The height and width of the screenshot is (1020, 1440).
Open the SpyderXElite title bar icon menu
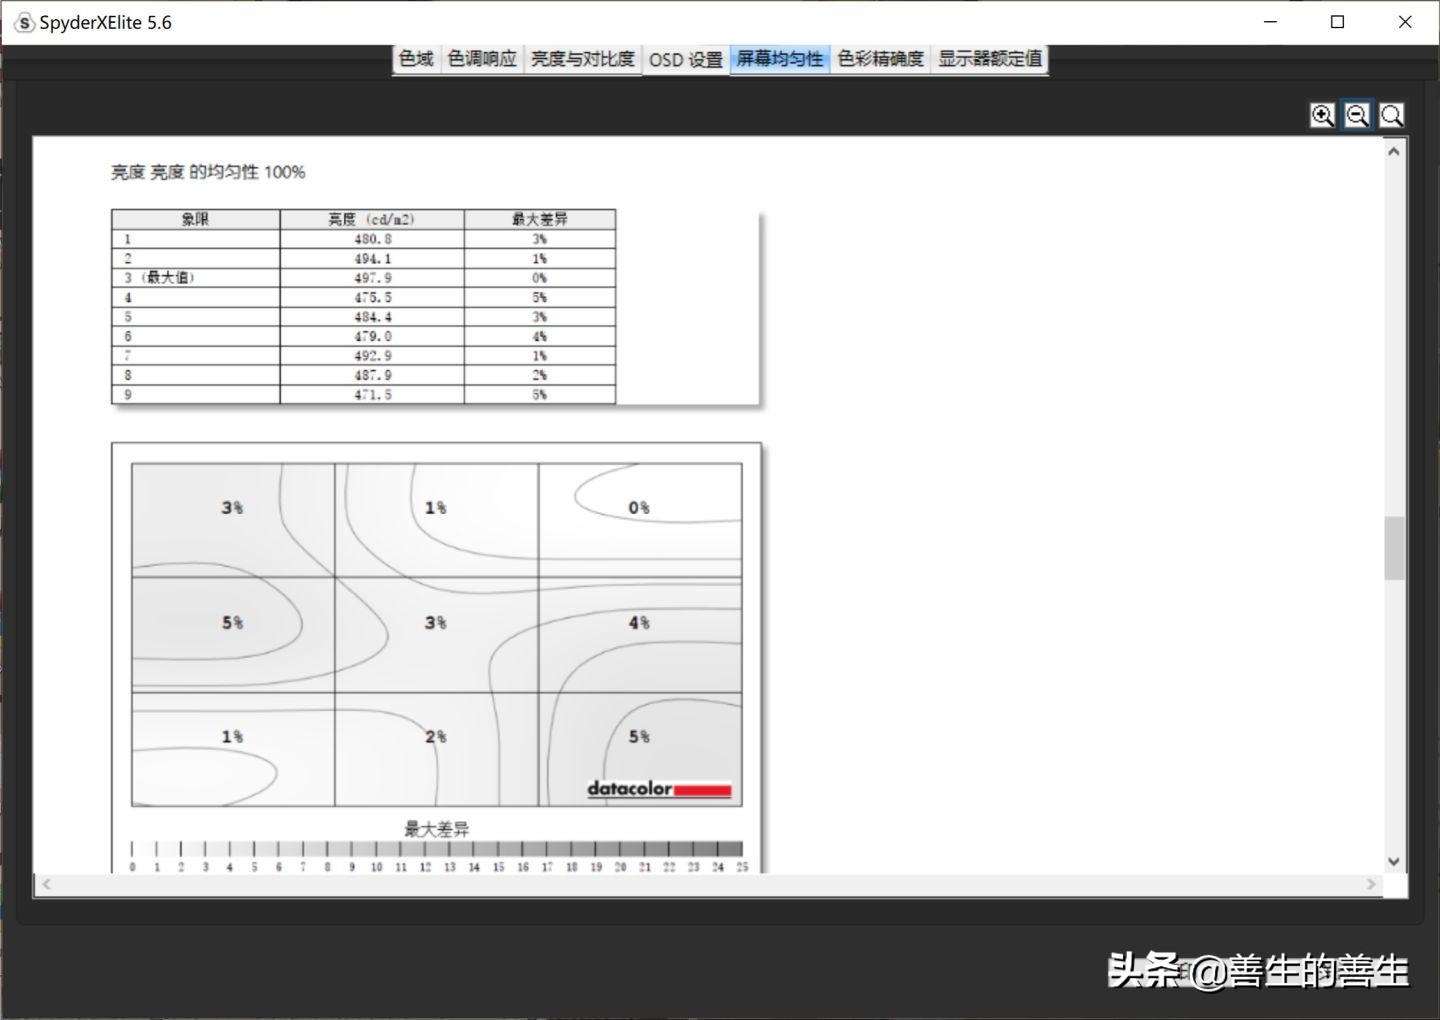pos(22,21)
